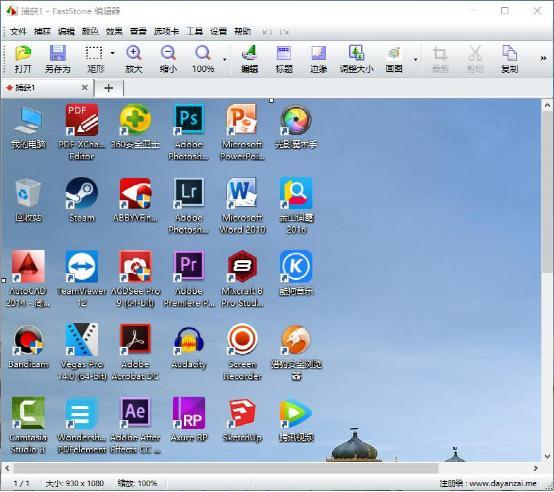Click the TeamViewer 12 icon

(82, 266)
